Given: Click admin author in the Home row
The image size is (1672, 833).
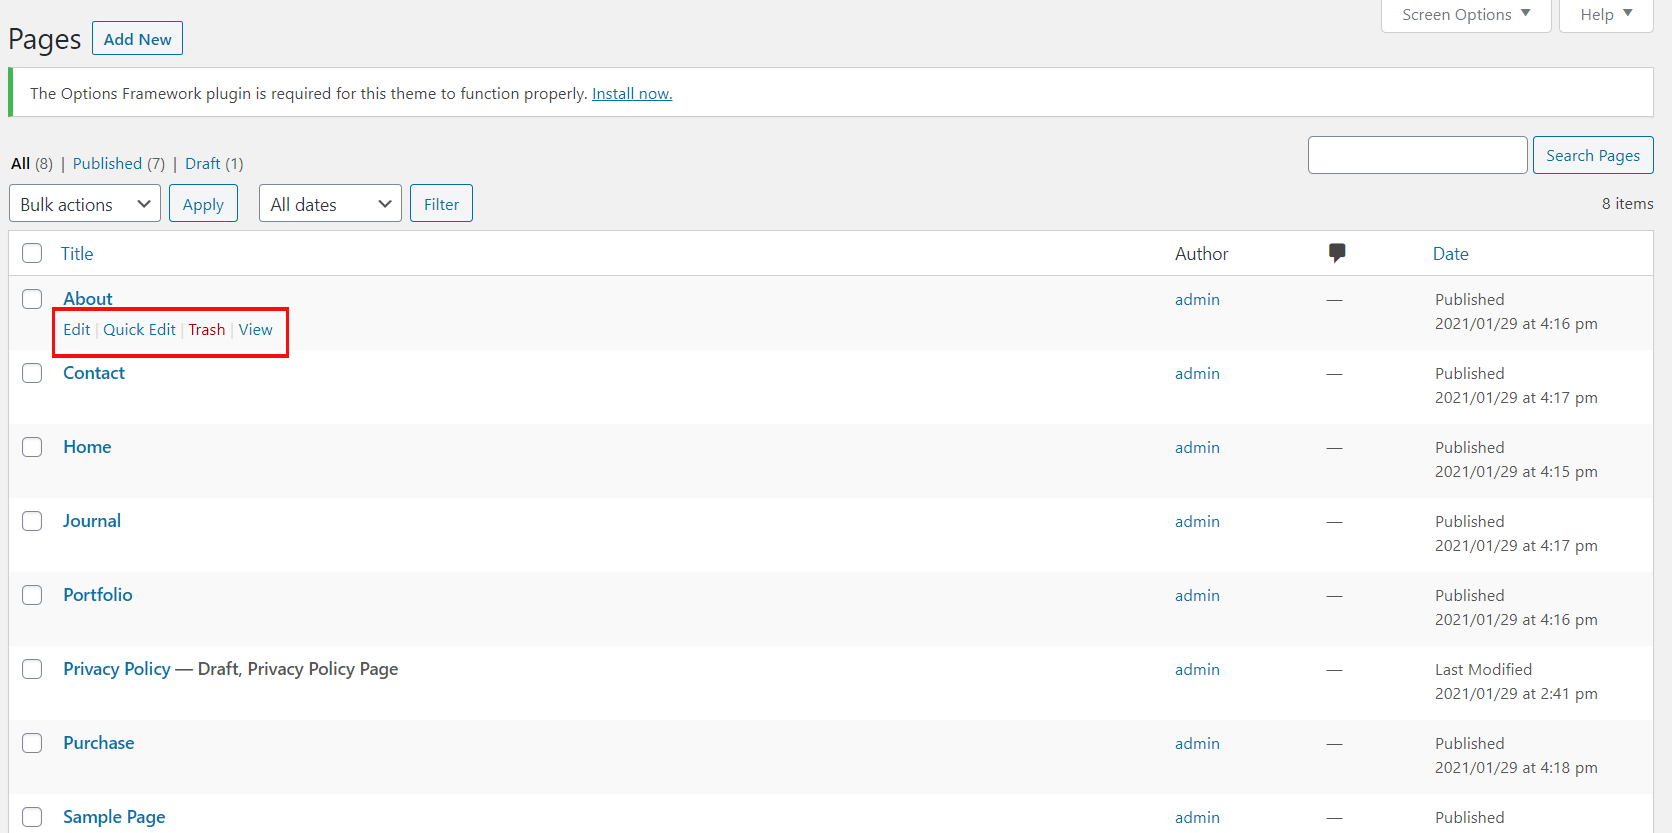Looking at the screenshot, I should [1197, 448].
